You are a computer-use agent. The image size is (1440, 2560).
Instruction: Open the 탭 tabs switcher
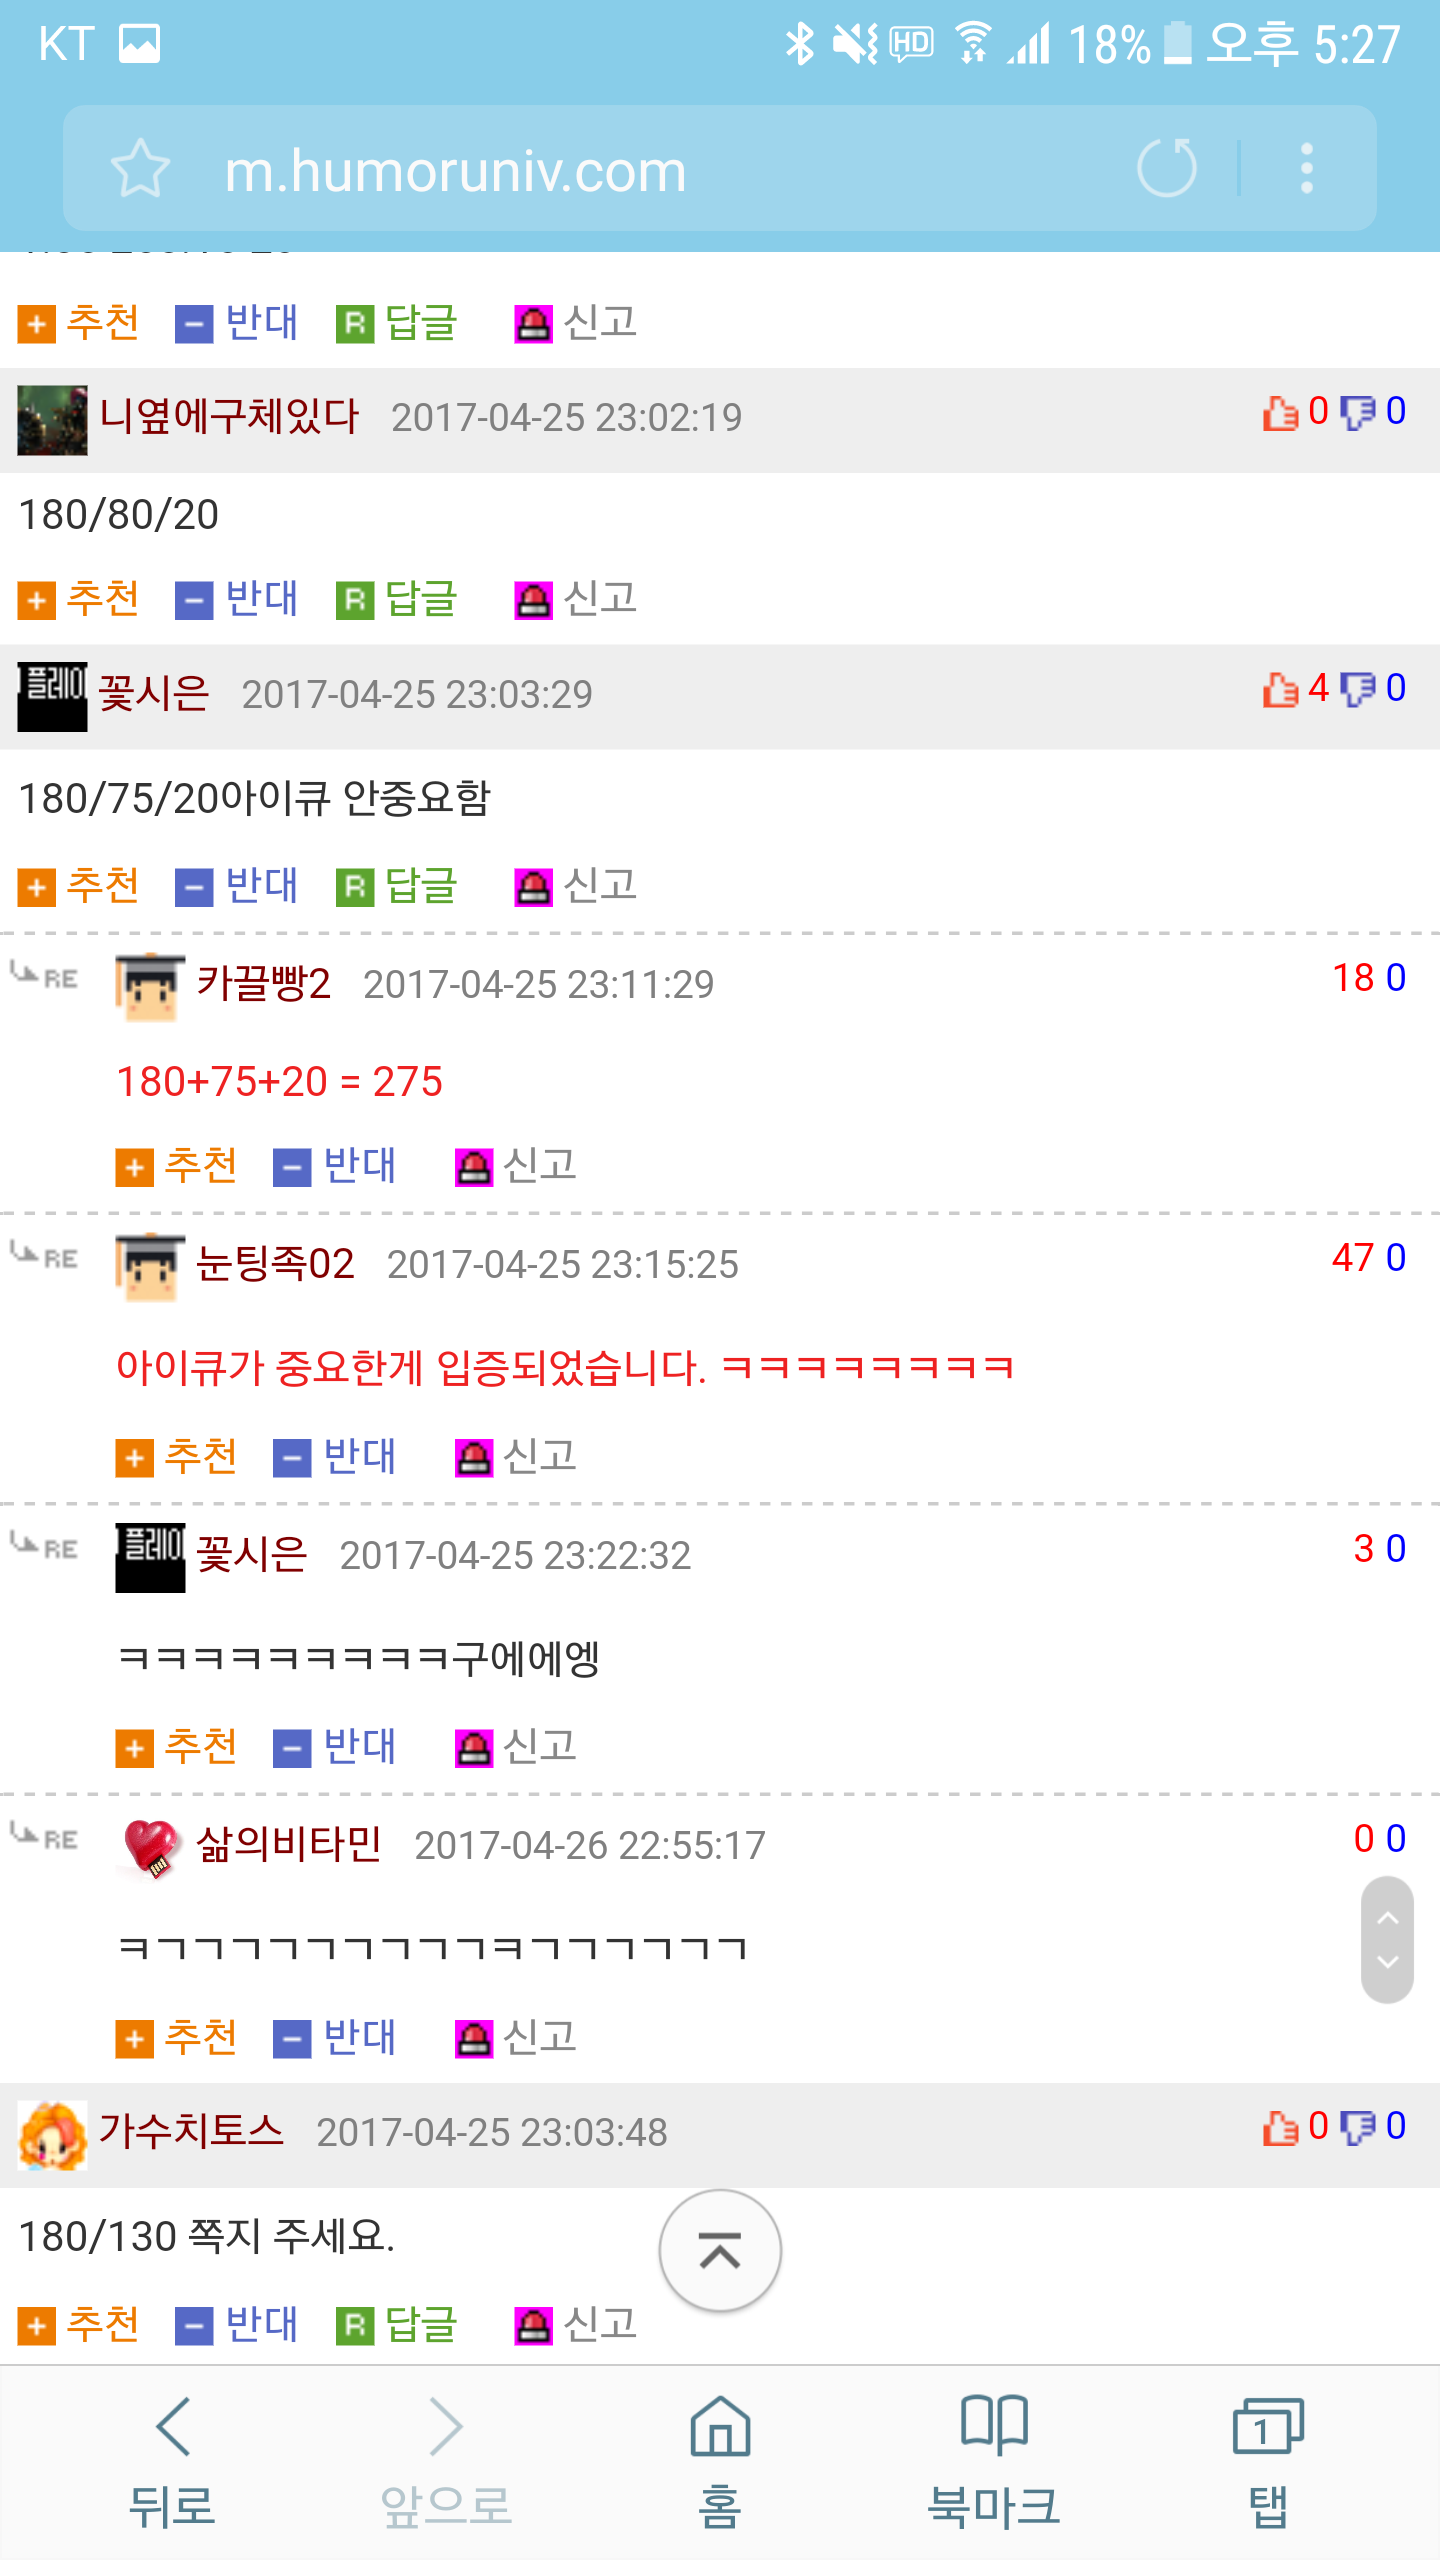[1267, 2460]
